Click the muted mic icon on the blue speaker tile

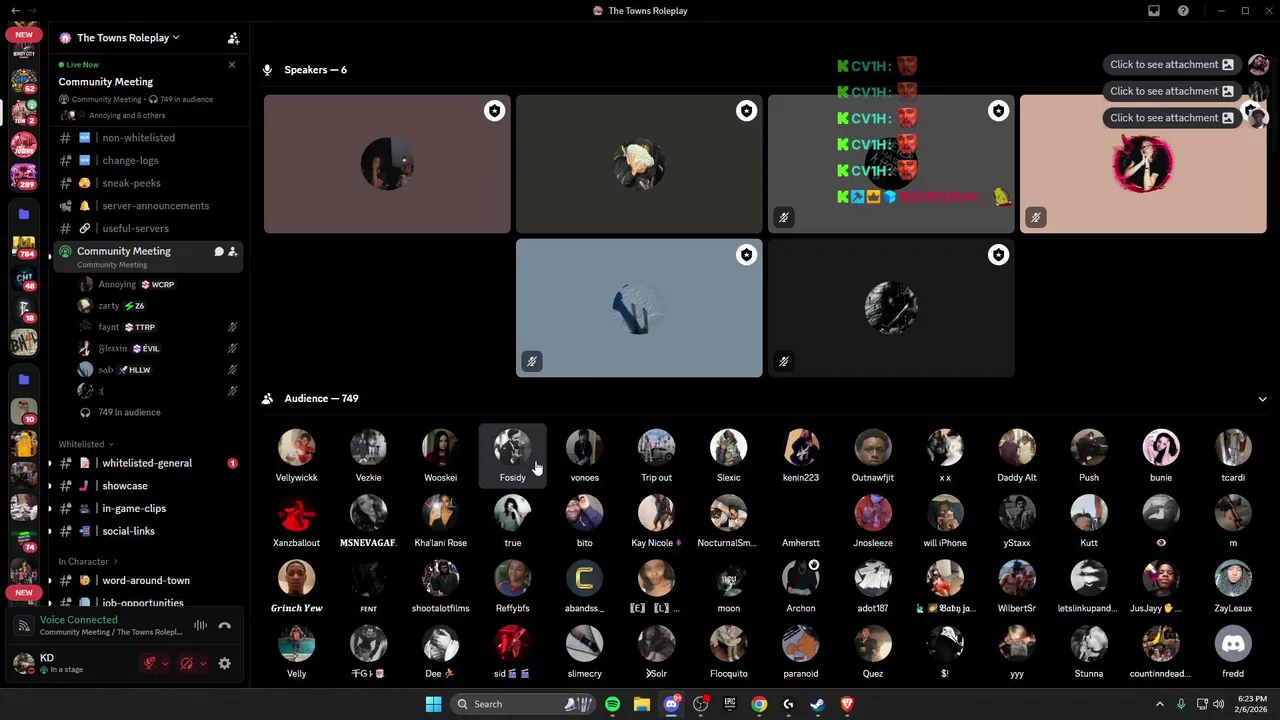click(532, 361)
